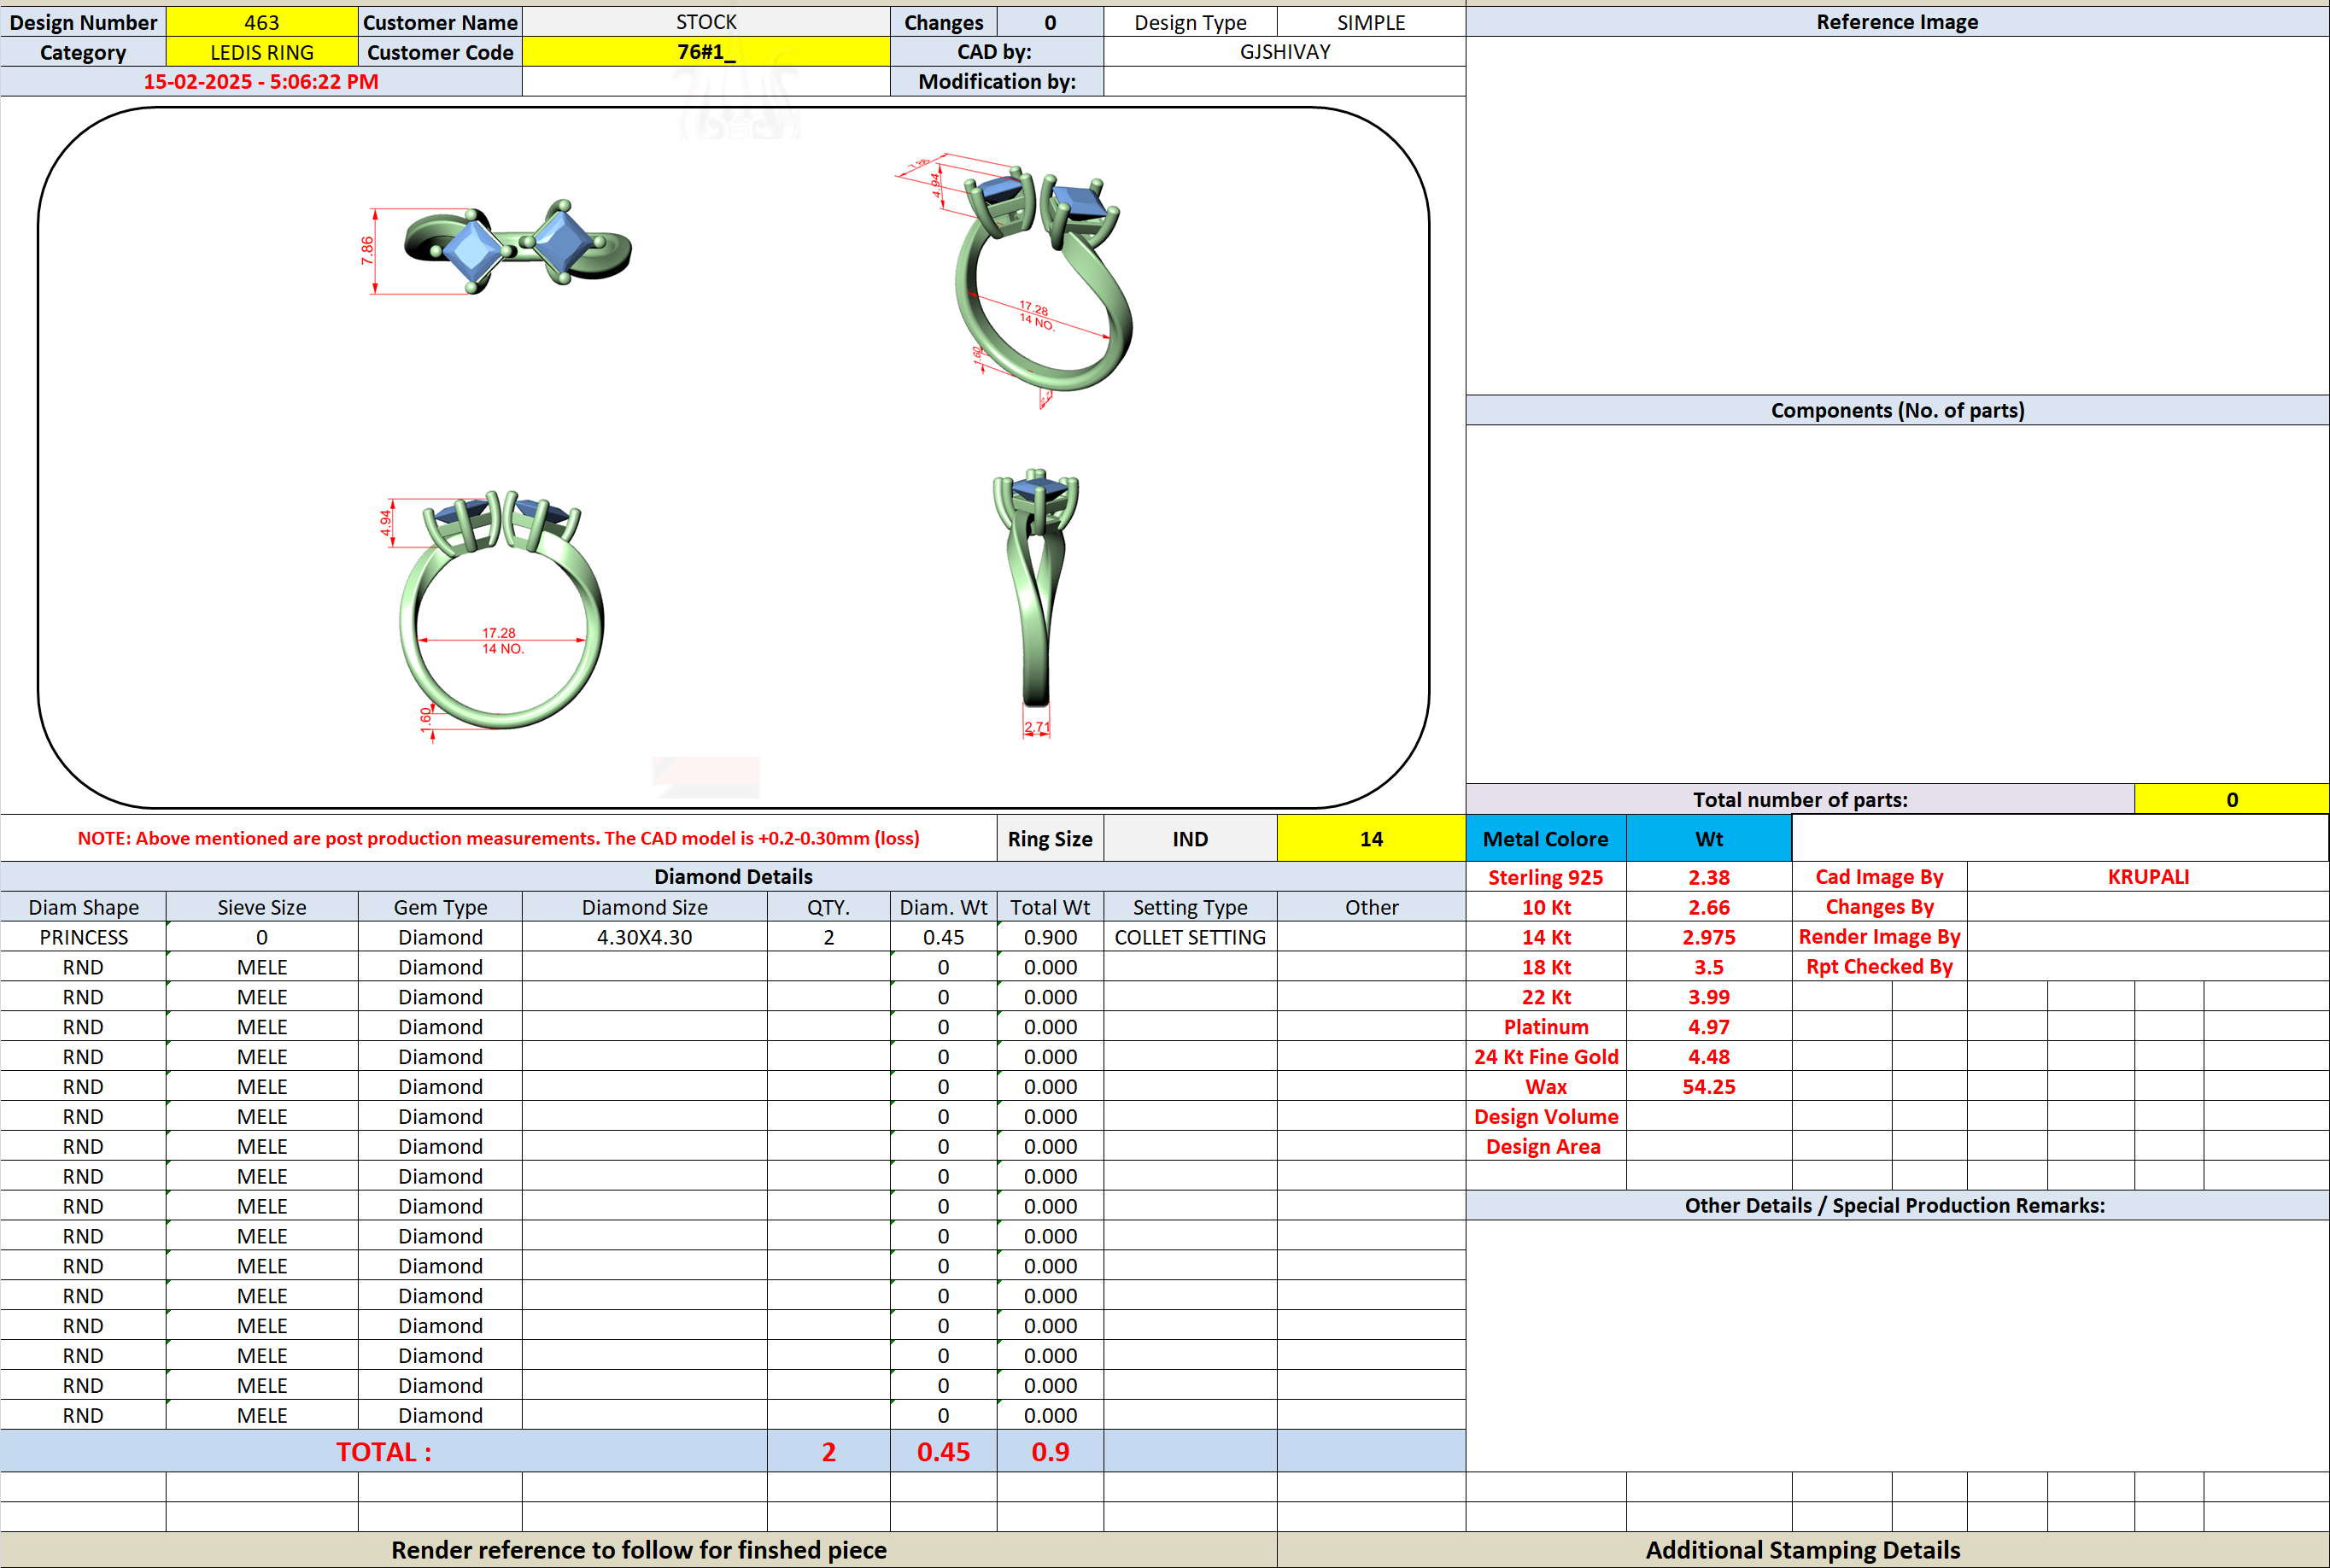The height and width of the screenshot is (1568, 2330).
Task: Select the red post production measurements note
Action: (498, 839)
